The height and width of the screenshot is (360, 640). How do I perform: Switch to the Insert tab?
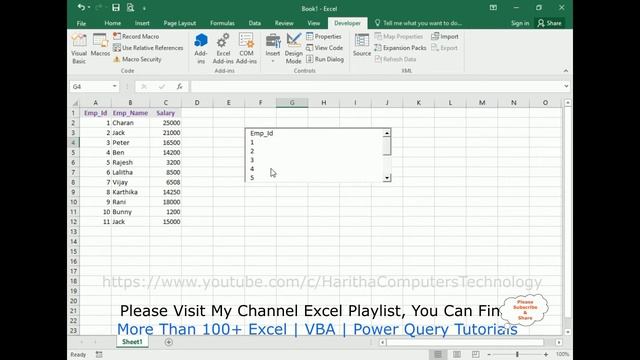pos(142,23)
